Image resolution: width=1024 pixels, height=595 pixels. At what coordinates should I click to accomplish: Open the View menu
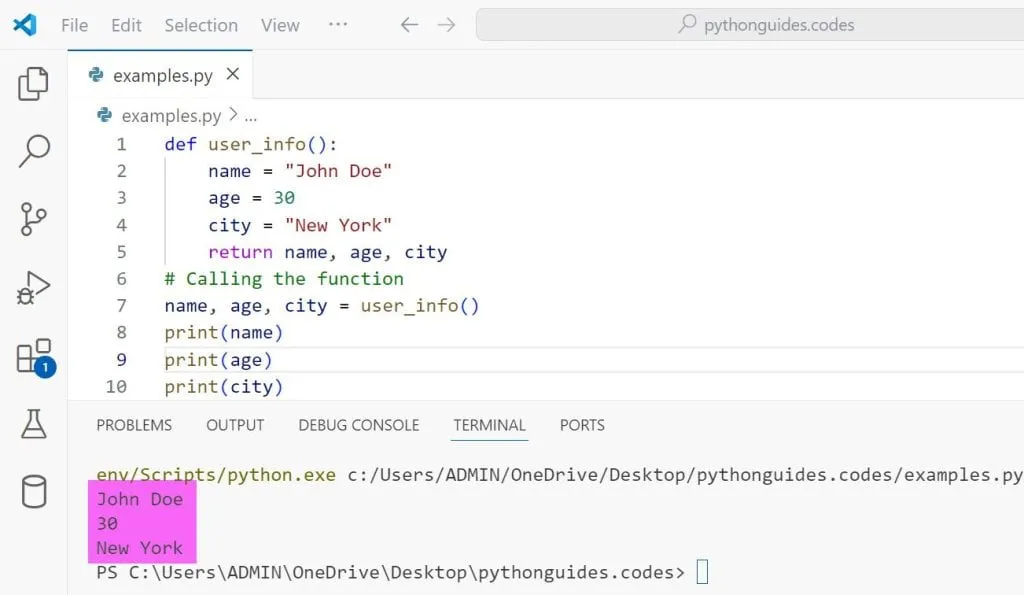(280, 25)
